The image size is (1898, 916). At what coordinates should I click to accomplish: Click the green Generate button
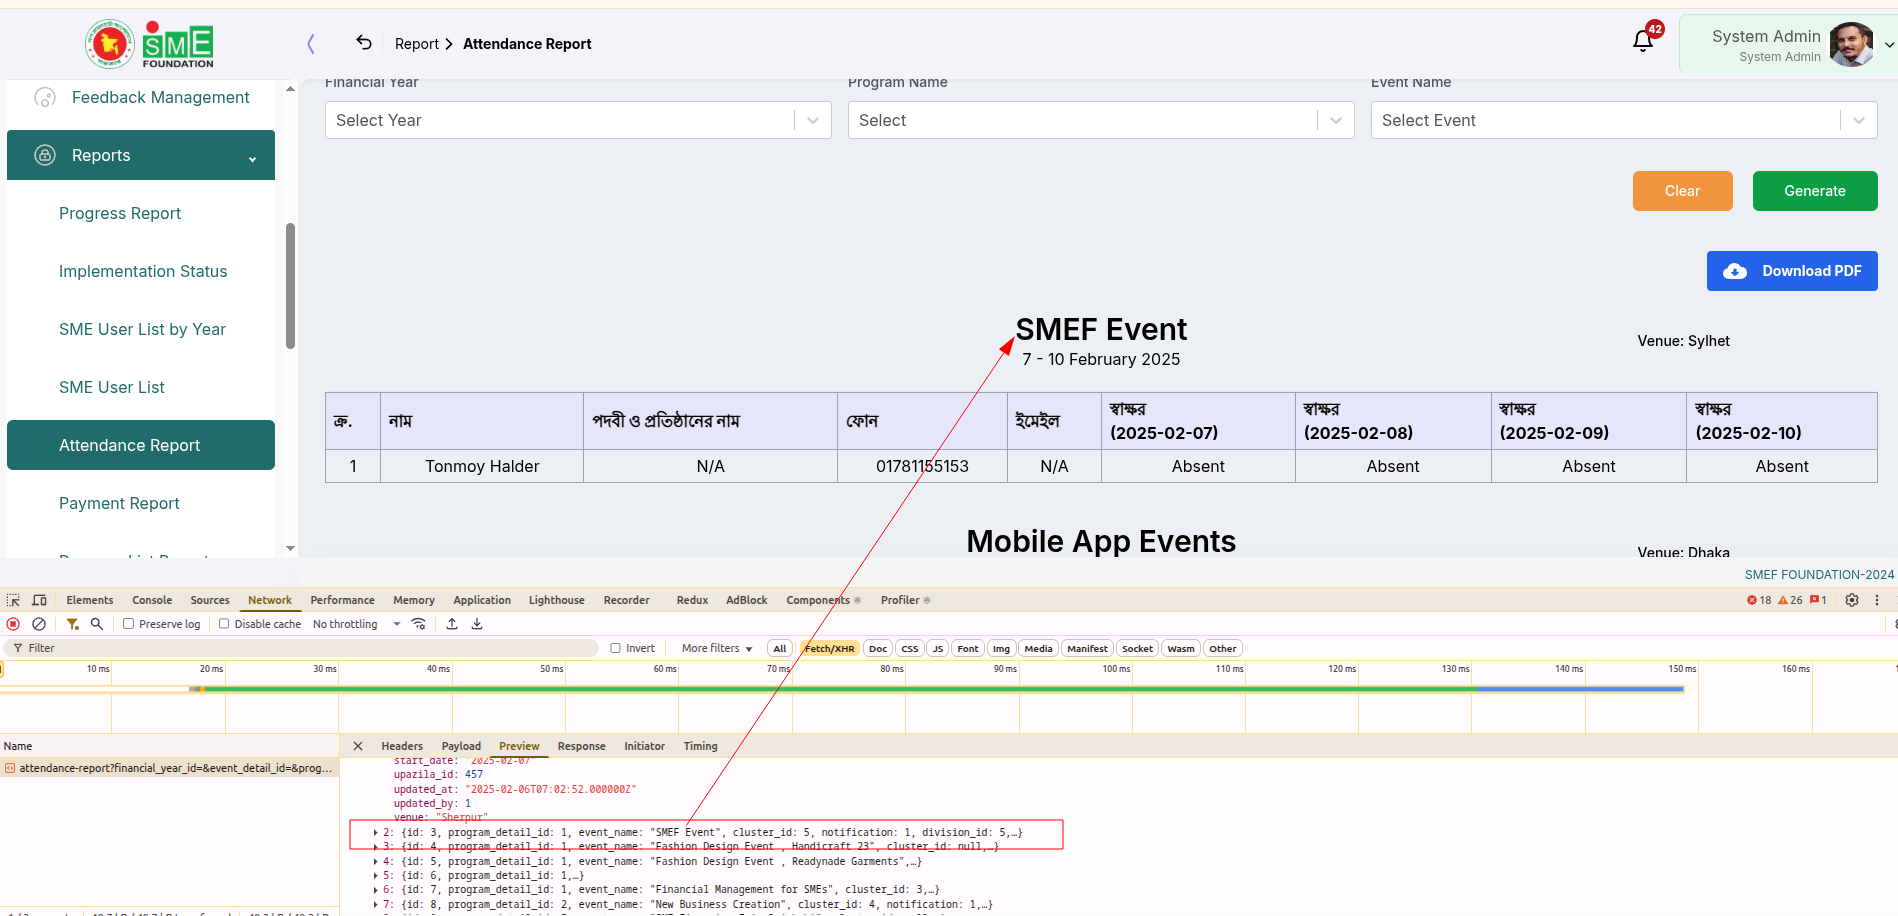click(x=1815, y=191)
